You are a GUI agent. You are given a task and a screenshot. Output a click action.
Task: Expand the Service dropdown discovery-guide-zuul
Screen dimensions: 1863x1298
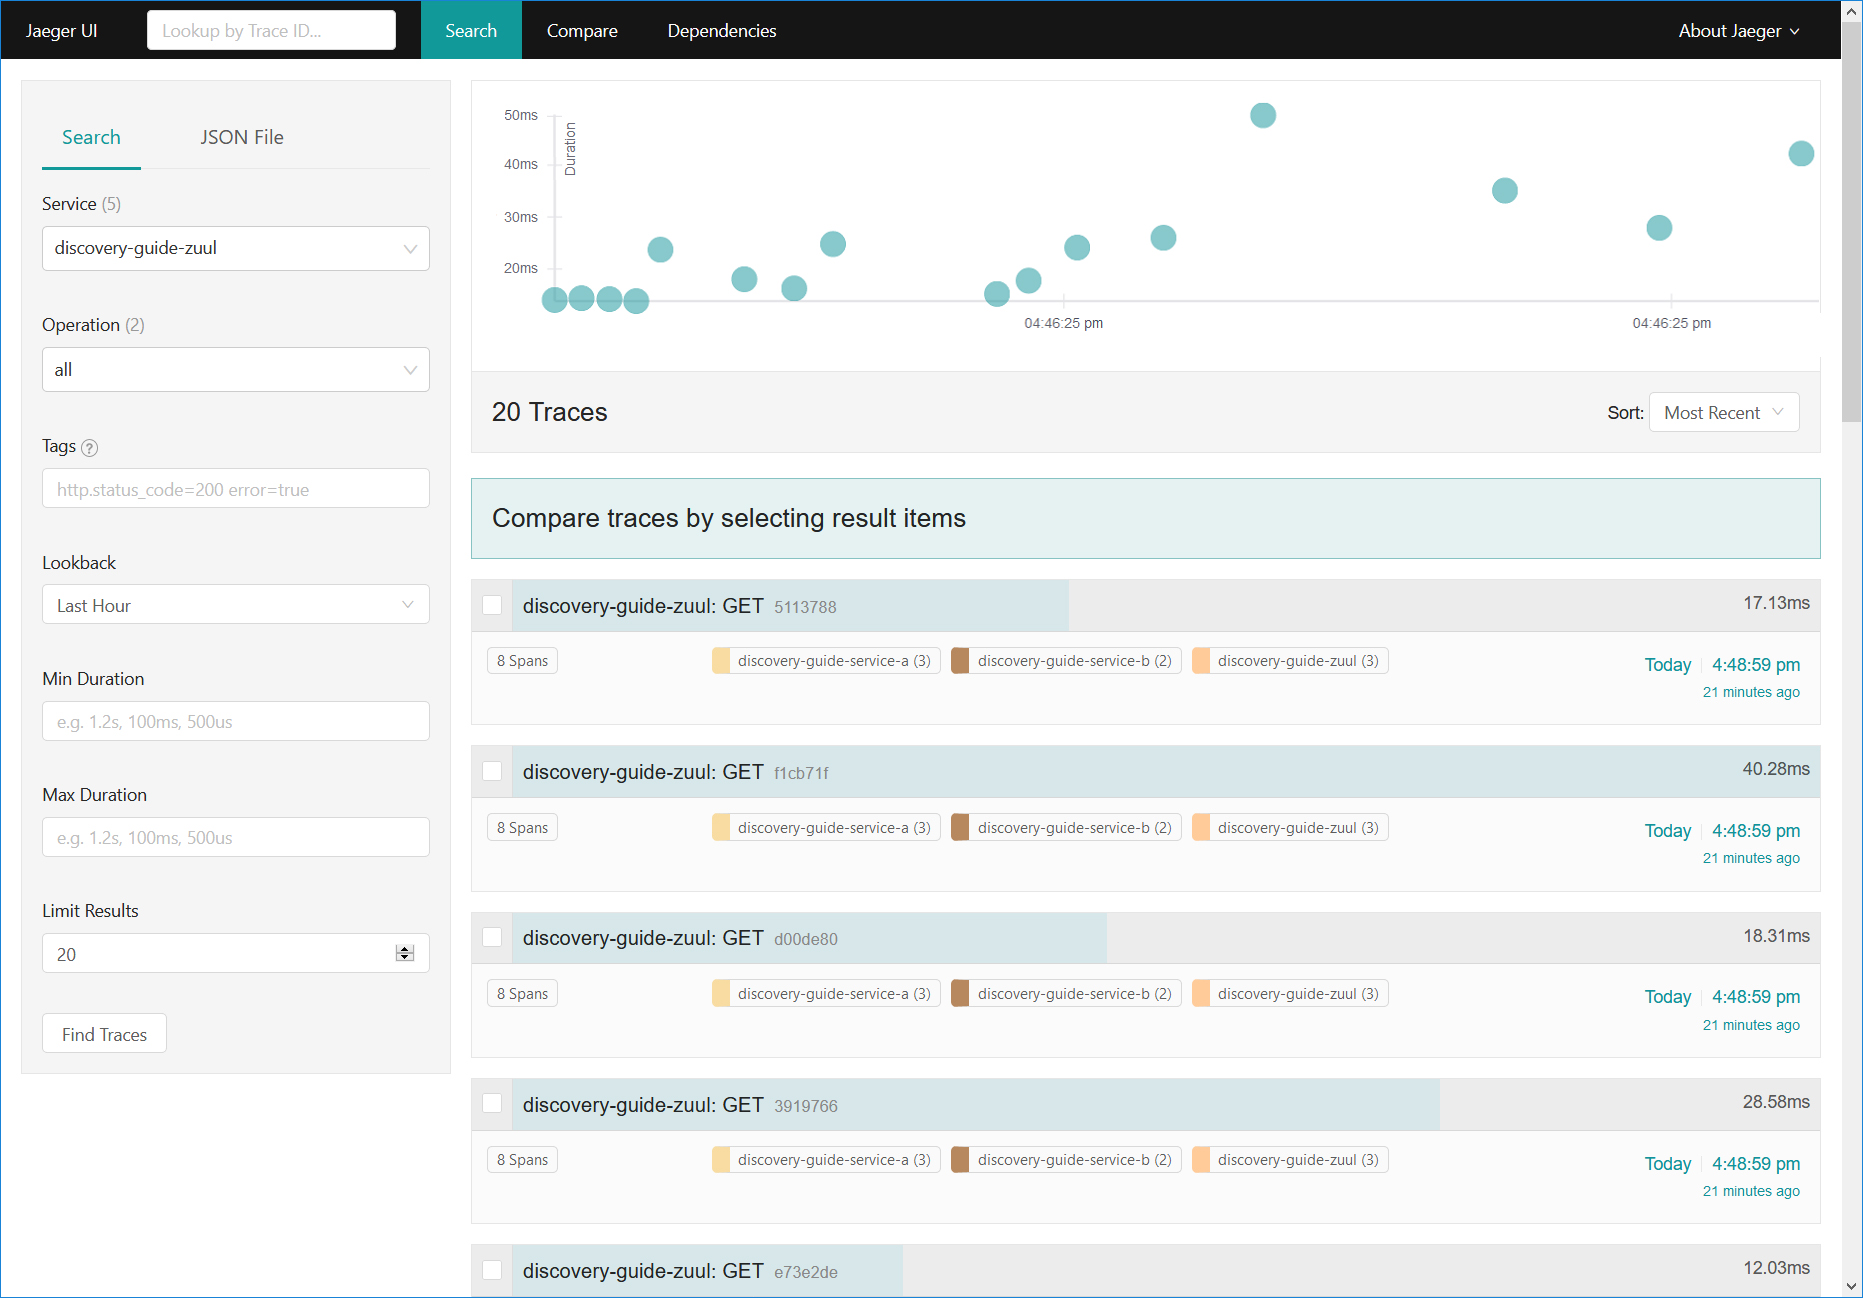pos(236,248)
